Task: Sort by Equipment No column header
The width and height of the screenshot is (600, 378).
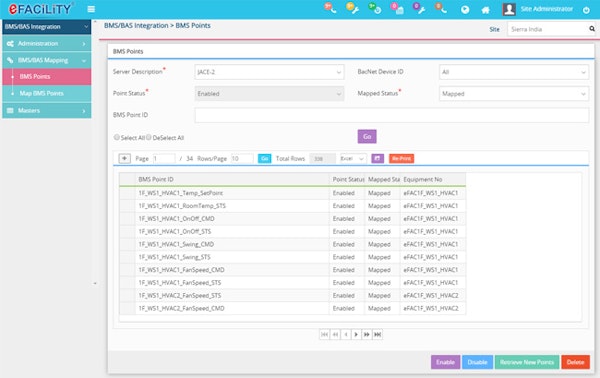Action: click(x=433, y=179)
